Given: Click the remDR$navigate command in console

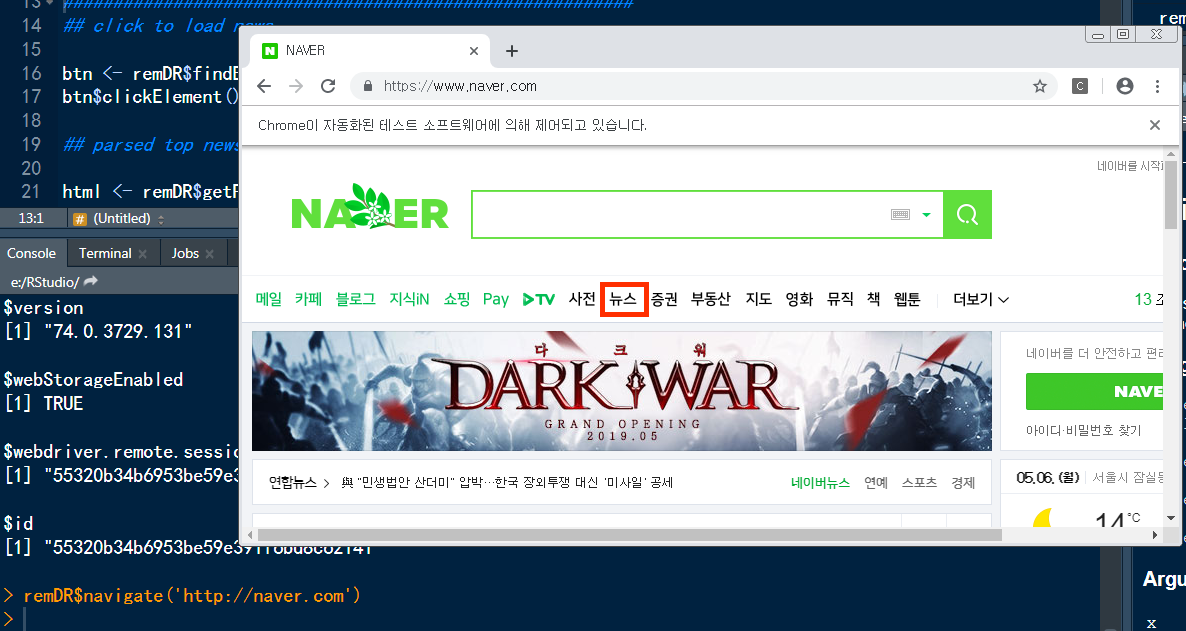Looking at the screenshot, I should [x=192, y=595].
